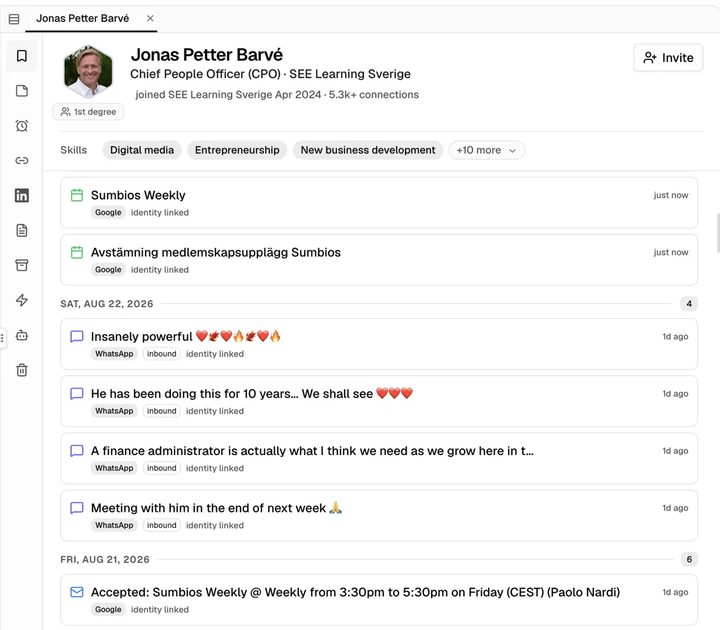
Task: Click Google tag on Accepted email card
Action: pyautogui.click(x=108, y=609)
